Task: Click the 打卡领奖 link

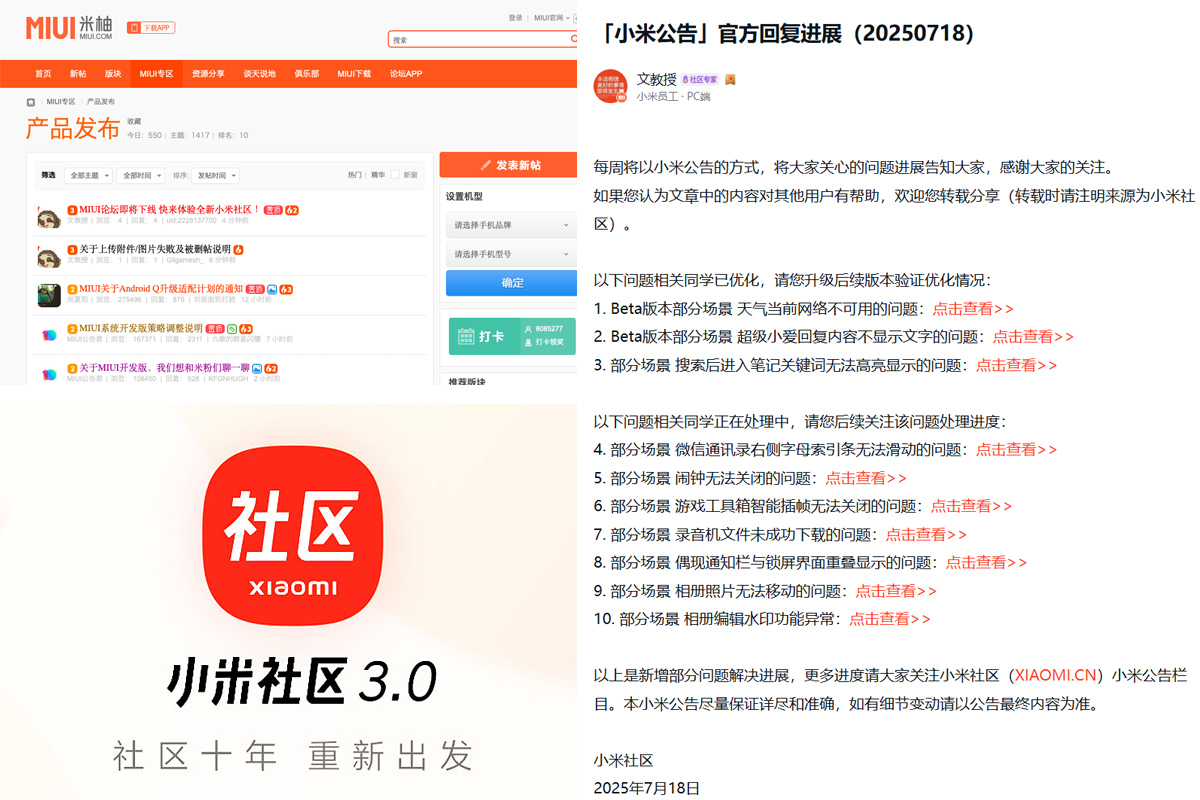Action: 549,342
